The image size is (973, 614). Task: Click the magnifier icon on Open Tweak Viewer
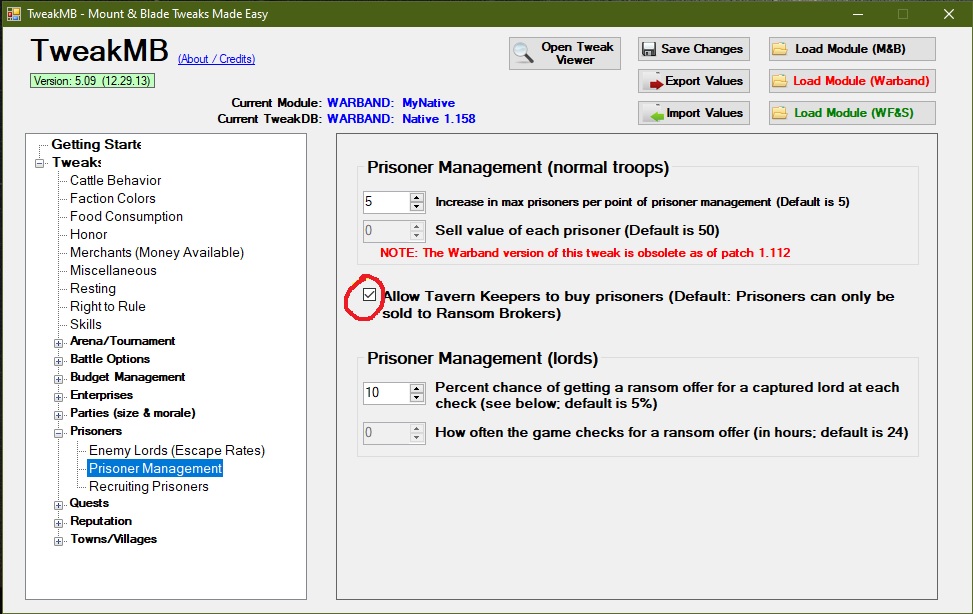pyautogui.click(x=523, y=53)
